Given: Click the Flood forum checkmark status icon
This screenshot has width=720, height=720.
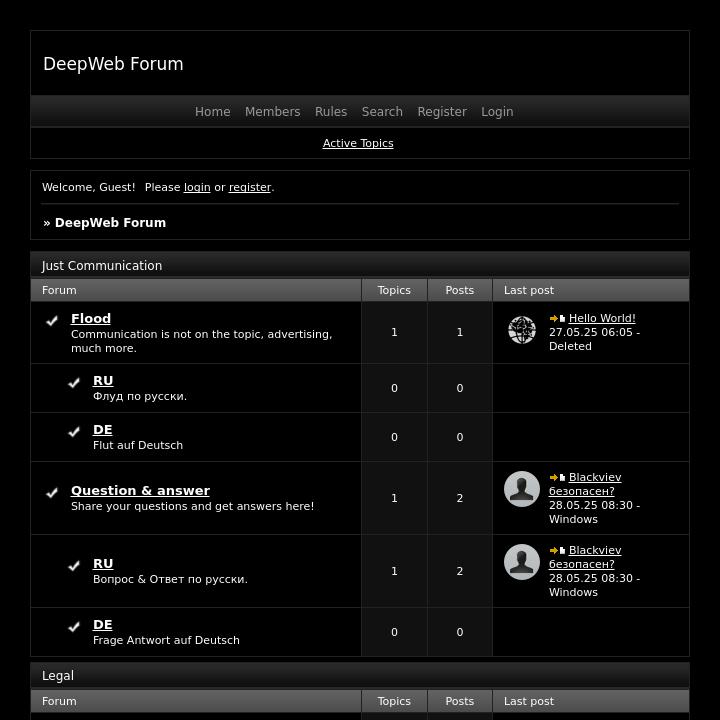Looking at the screenshot, I should point(52,321).
